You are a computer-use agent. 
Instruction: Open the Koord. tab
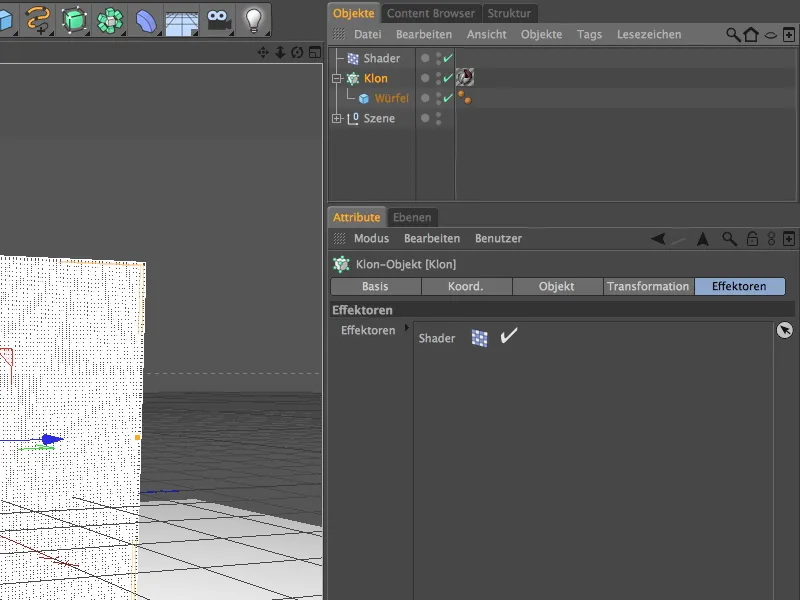point(466,286)
